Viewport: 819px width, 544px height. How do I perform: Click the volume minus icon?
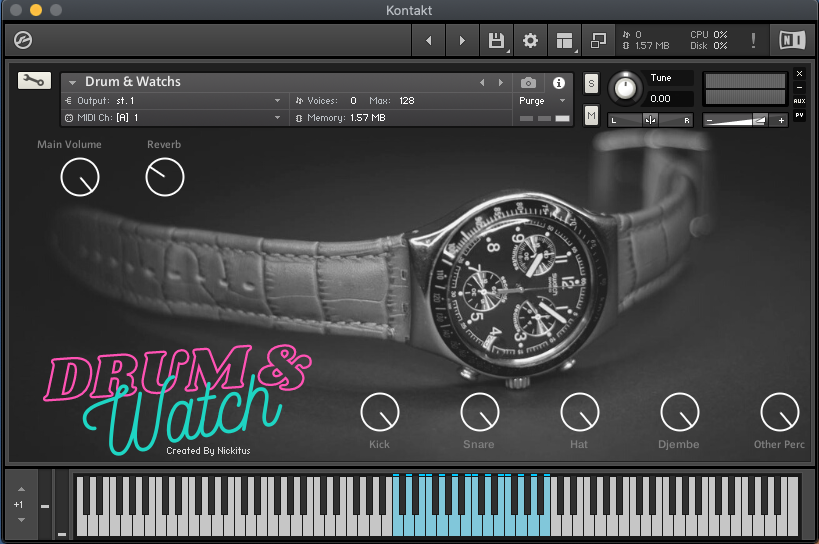point(709,121)
